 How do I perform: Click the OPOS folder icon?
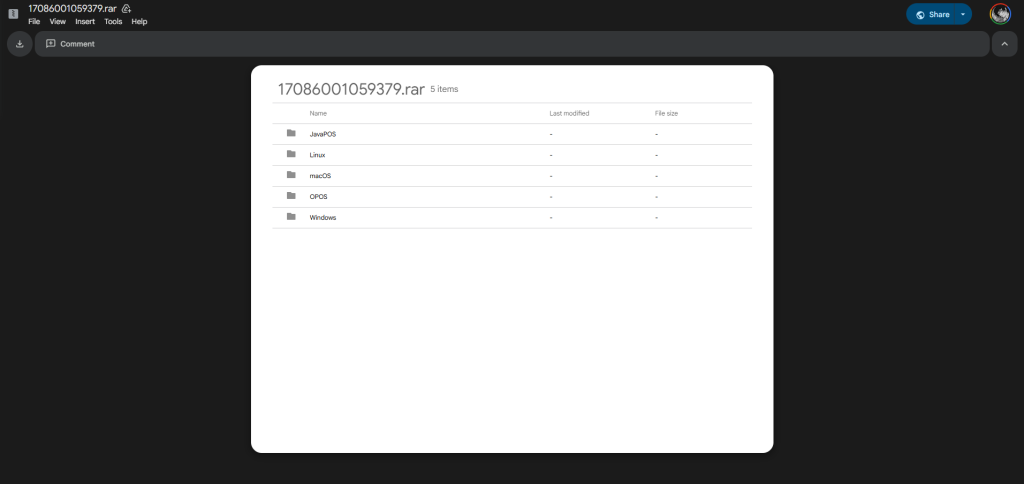(x=291, y=196)
